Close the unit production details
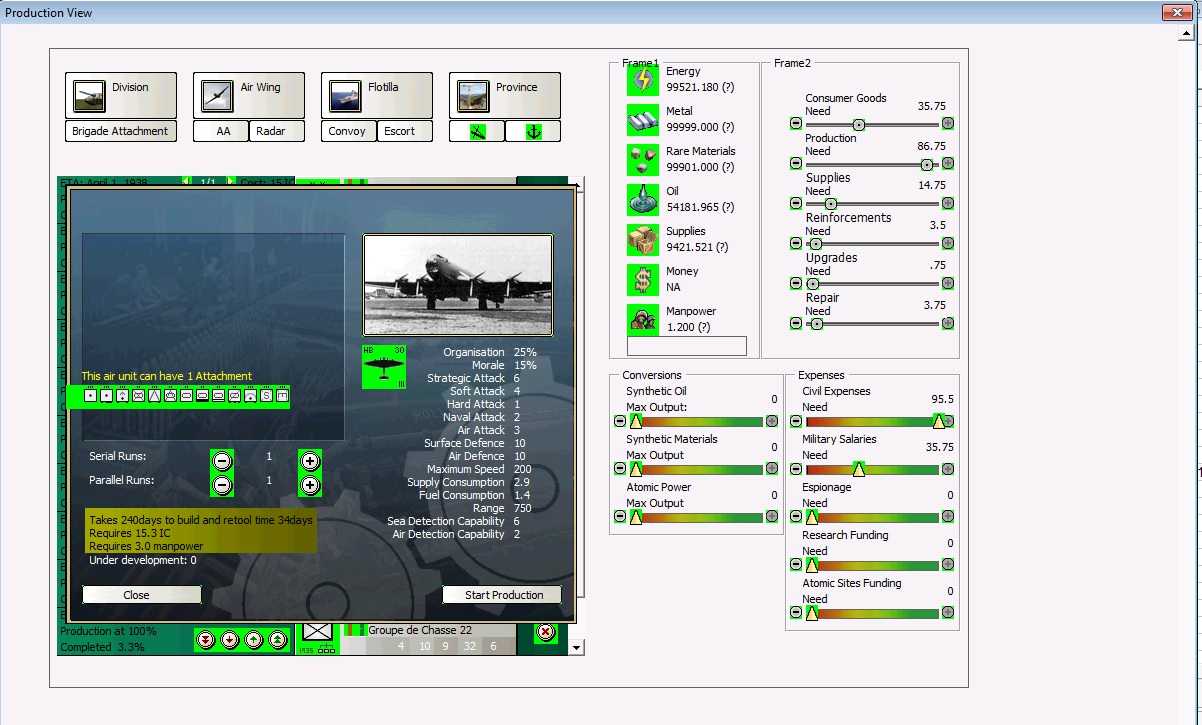 140,594
